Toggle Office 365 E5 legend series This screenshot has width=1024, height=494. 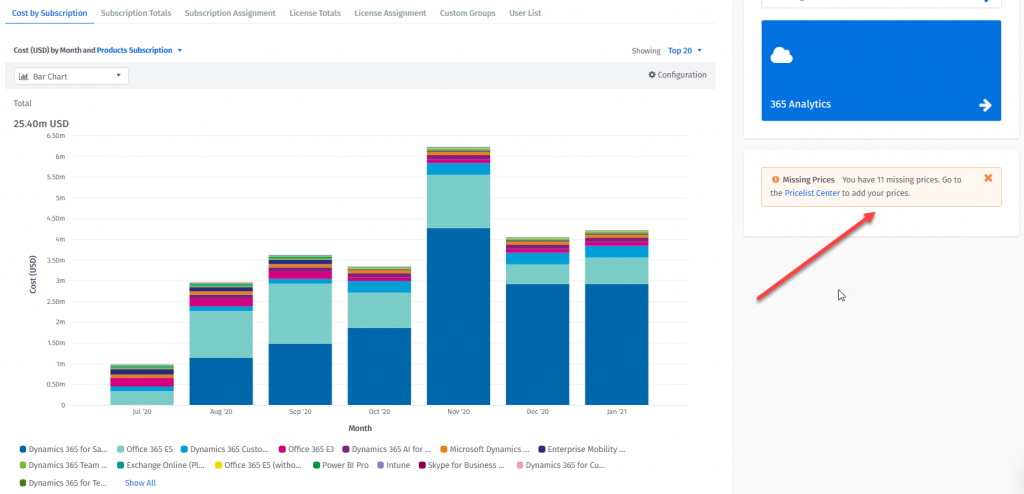point(146,450)
